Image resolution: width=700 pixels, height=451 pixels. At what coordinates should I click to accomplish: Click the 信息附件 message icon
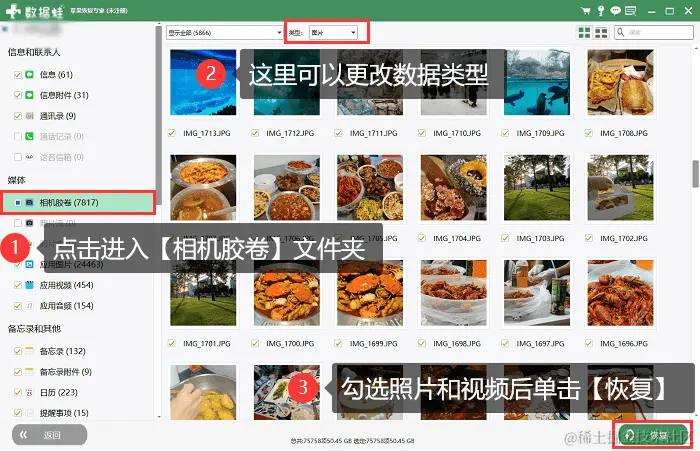click(x=29, y=95)
